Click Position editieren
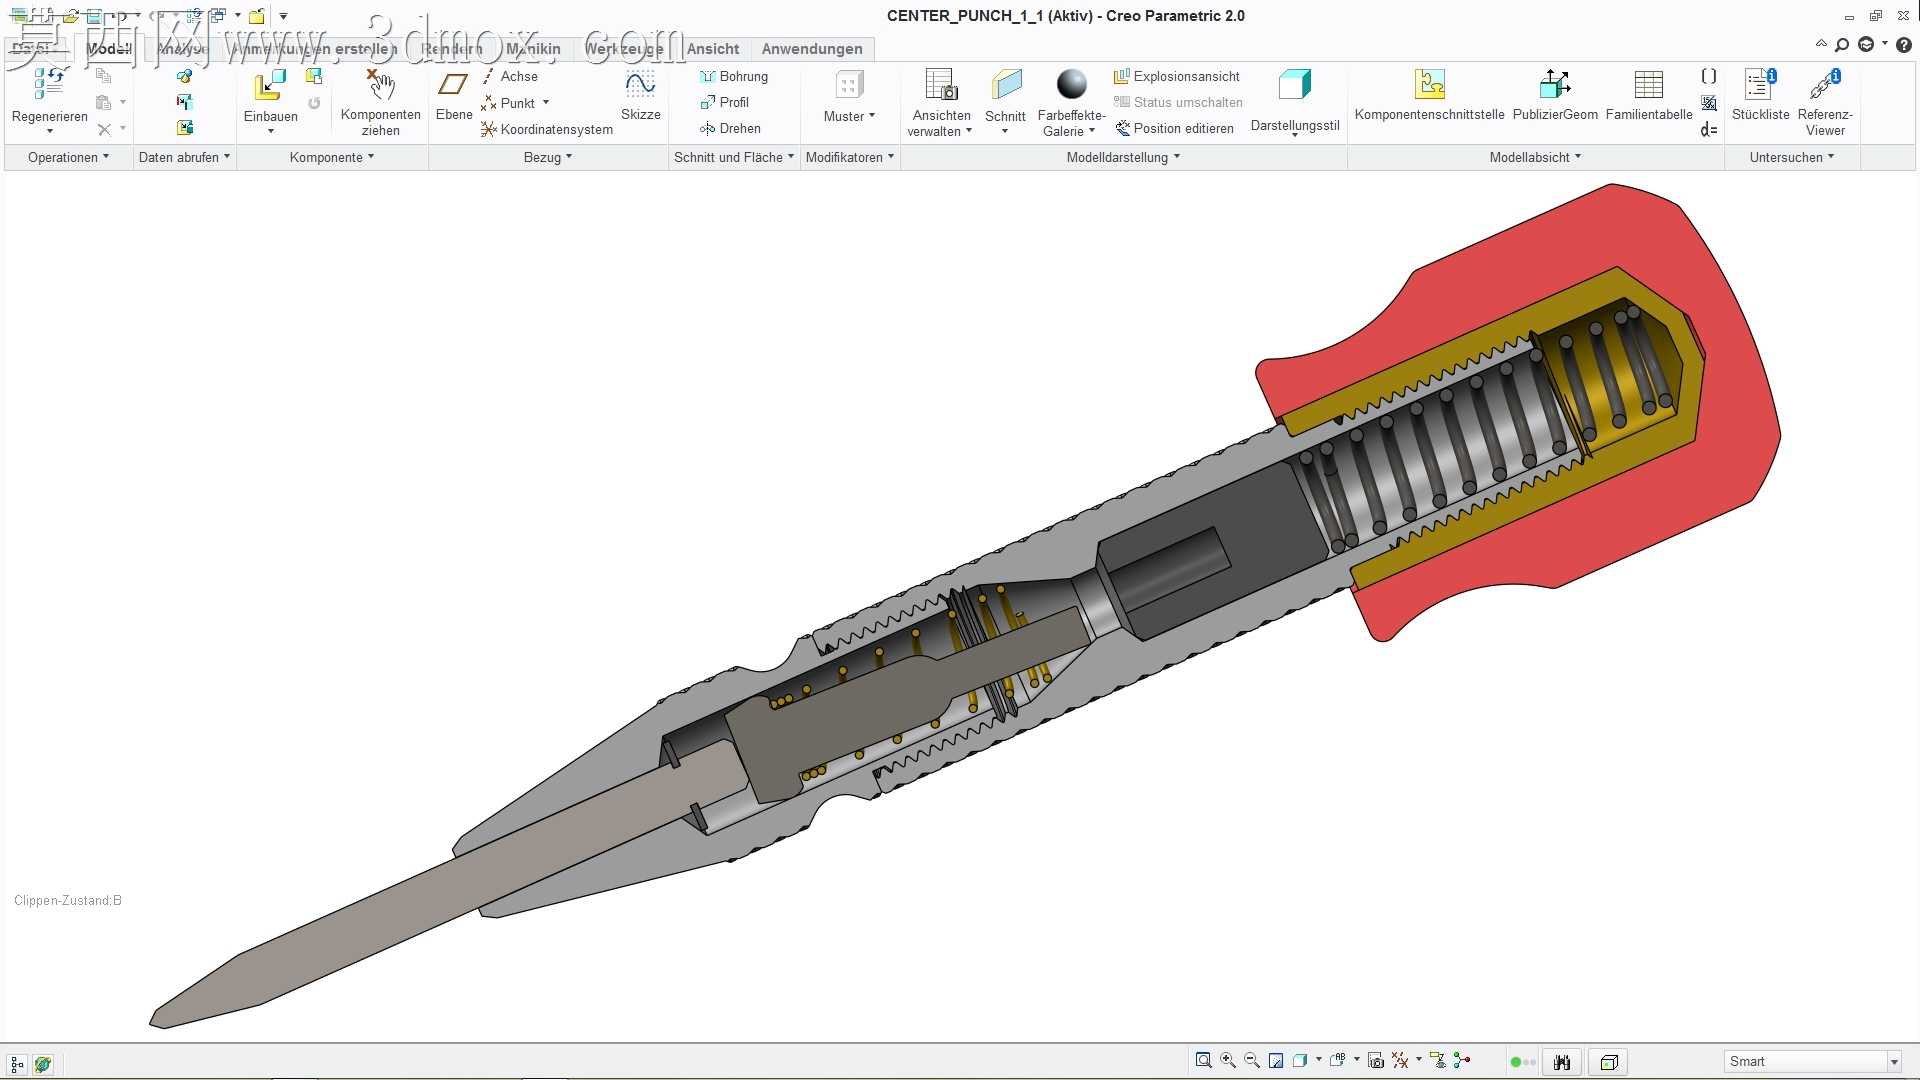This screenshot has height=1080, width=1920. (1175, 128)
